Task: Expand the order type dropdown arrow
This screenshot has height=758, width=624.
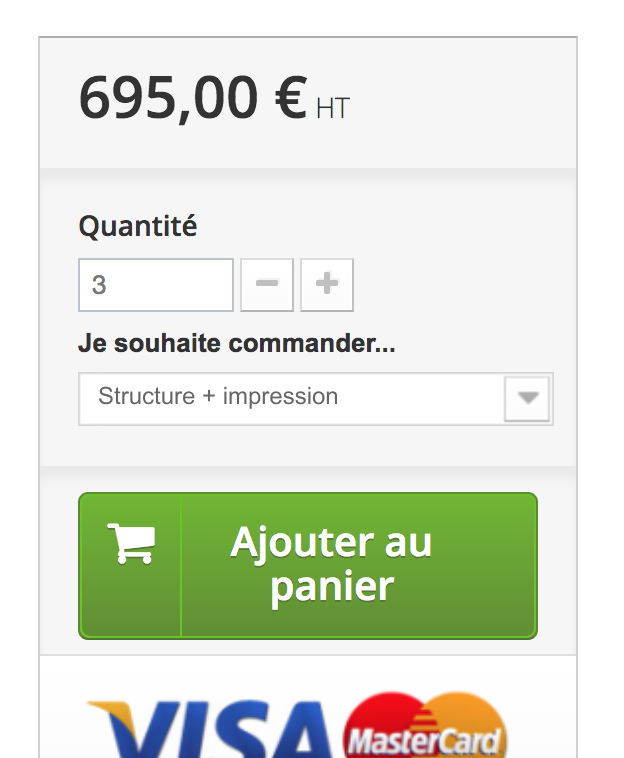Action: click(x=527, y=399)
